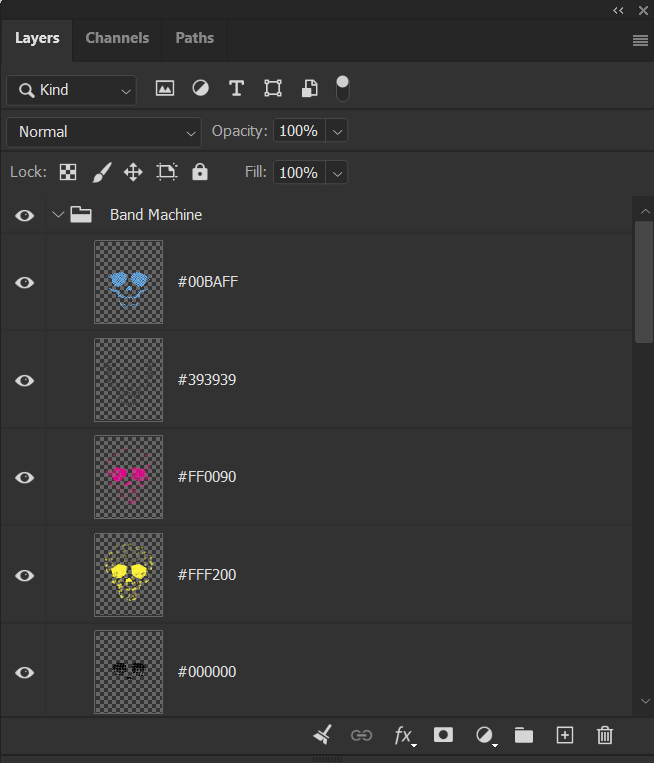Hide the #00BAFF layer

coord(24,282)
